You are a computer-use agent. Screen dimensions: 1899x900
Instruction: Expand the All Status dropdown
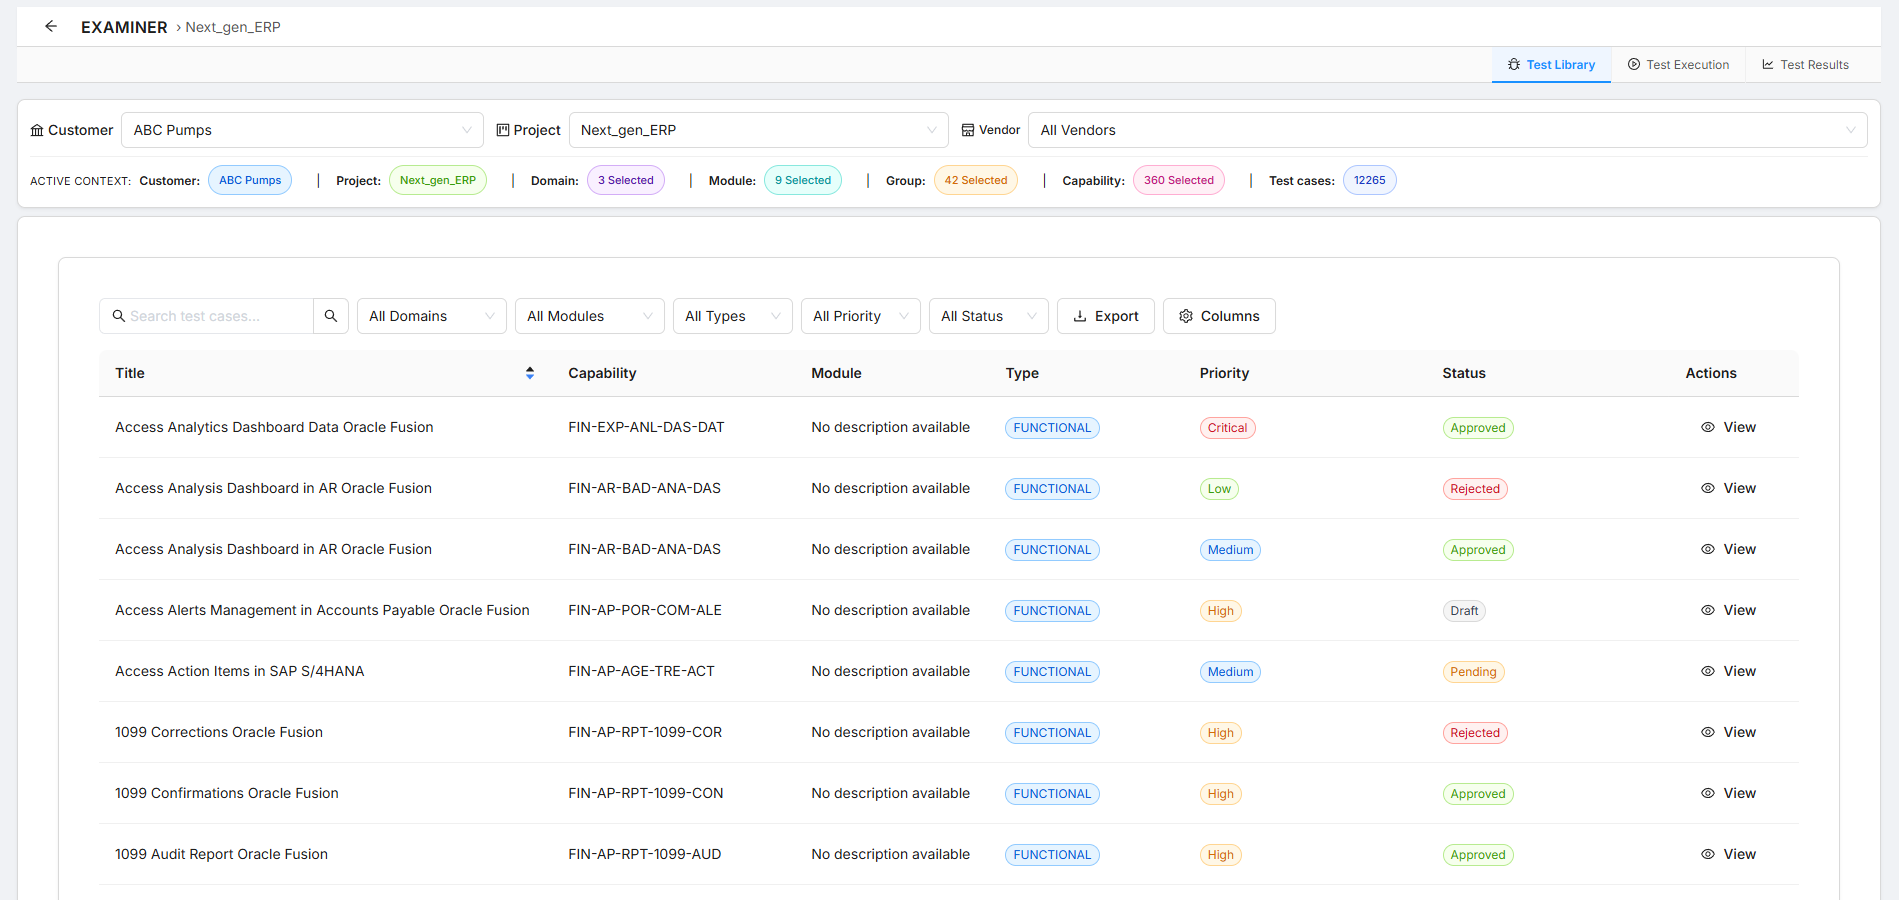[988, 316]
